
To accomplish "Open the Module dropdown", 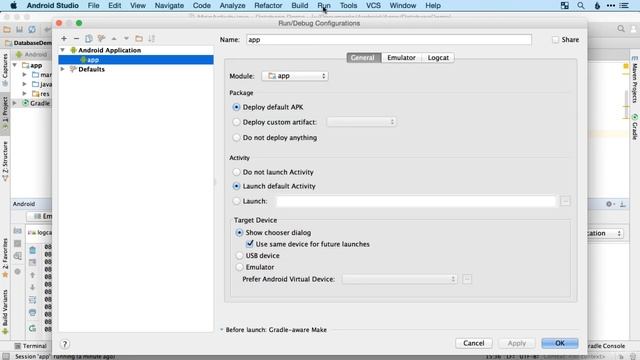I will 295,76.
